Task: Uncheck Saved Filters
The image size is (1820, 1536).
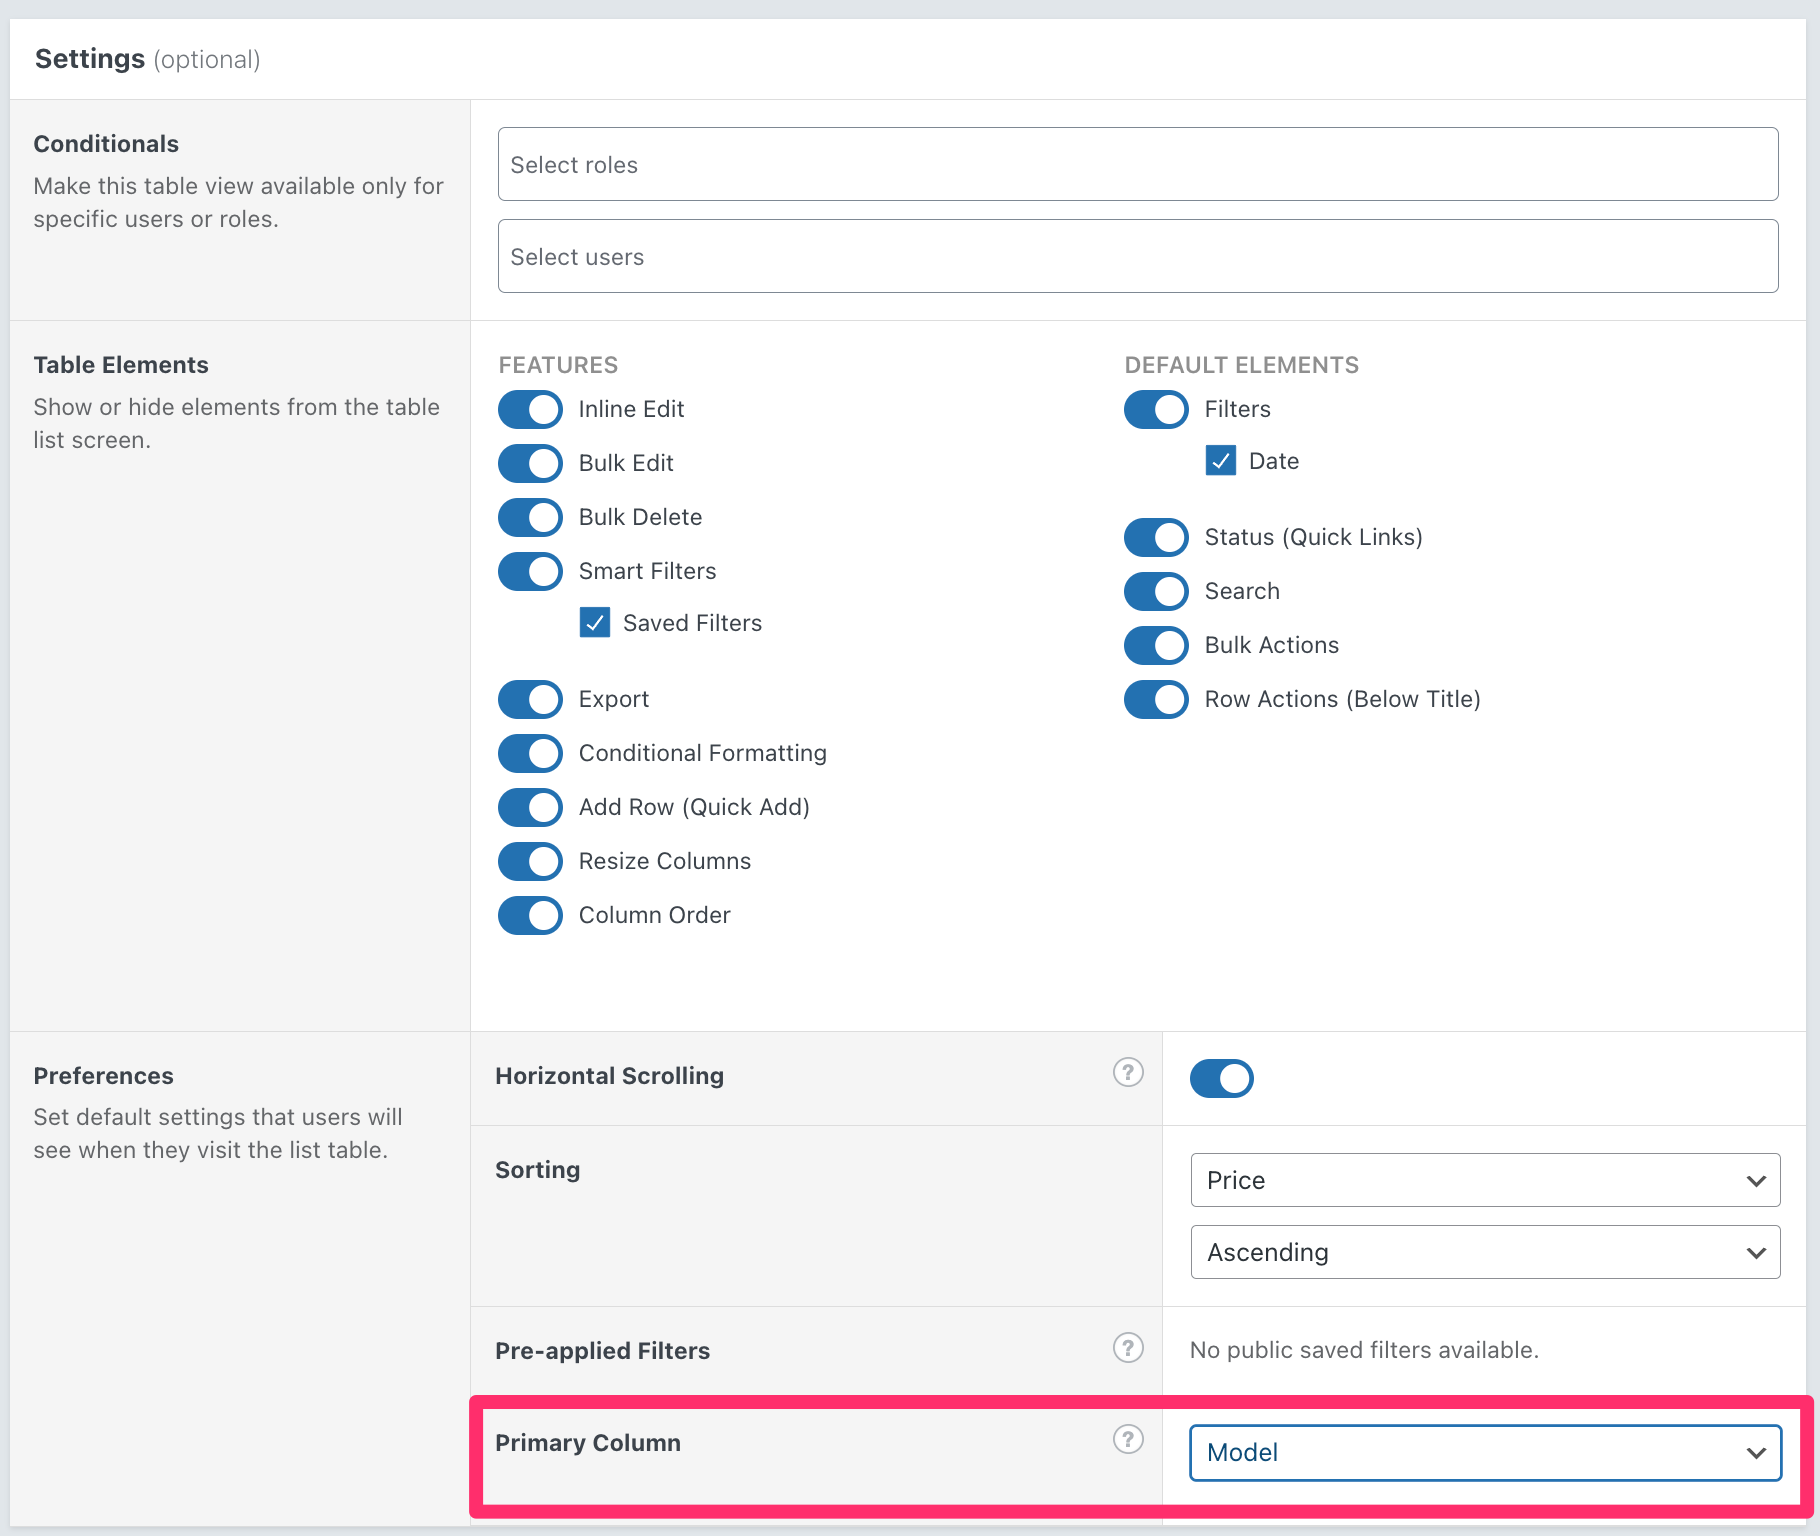Action: [x=595, y=622]
